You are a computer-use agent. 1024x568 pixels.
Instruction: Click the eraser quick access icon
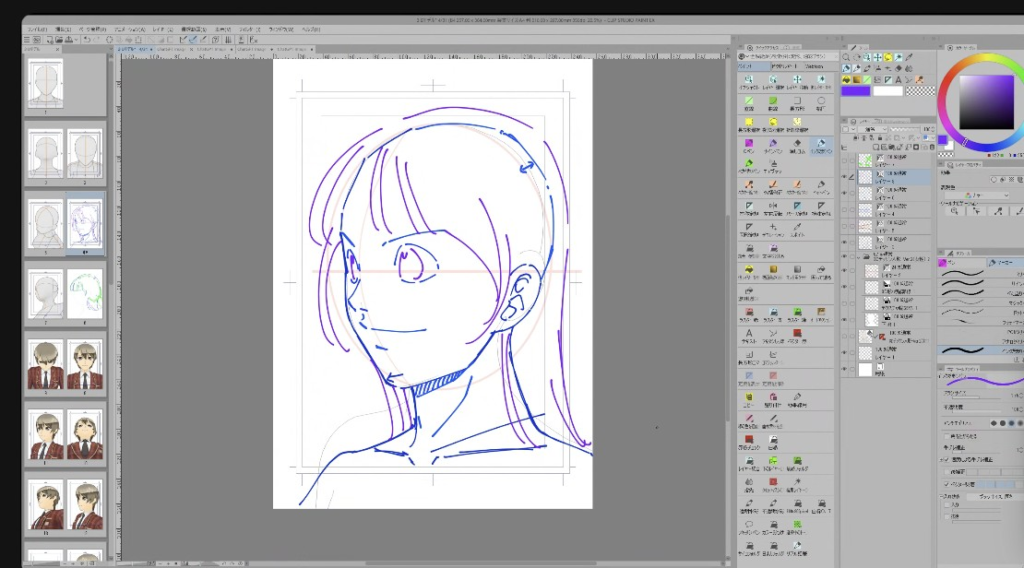[797, 144]
